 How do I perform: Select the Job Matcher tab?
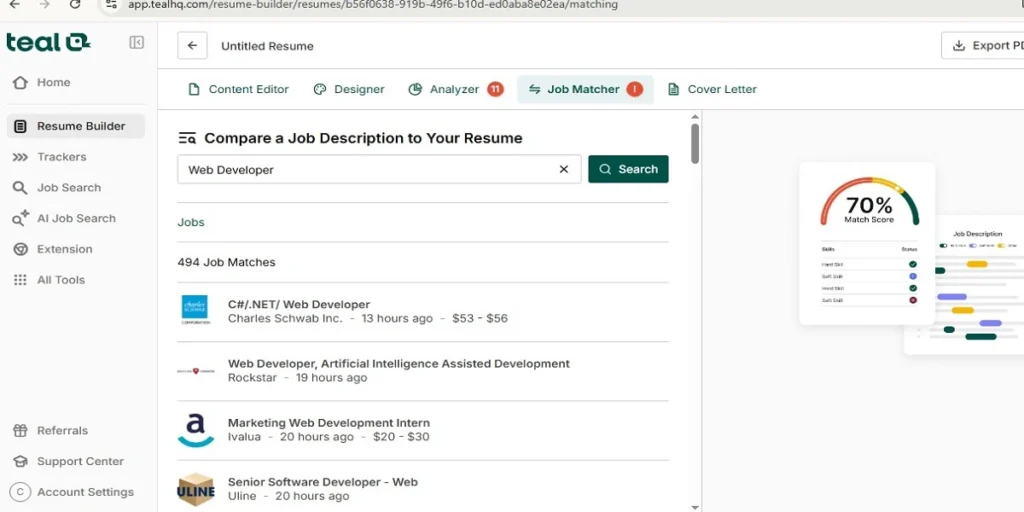585,89
